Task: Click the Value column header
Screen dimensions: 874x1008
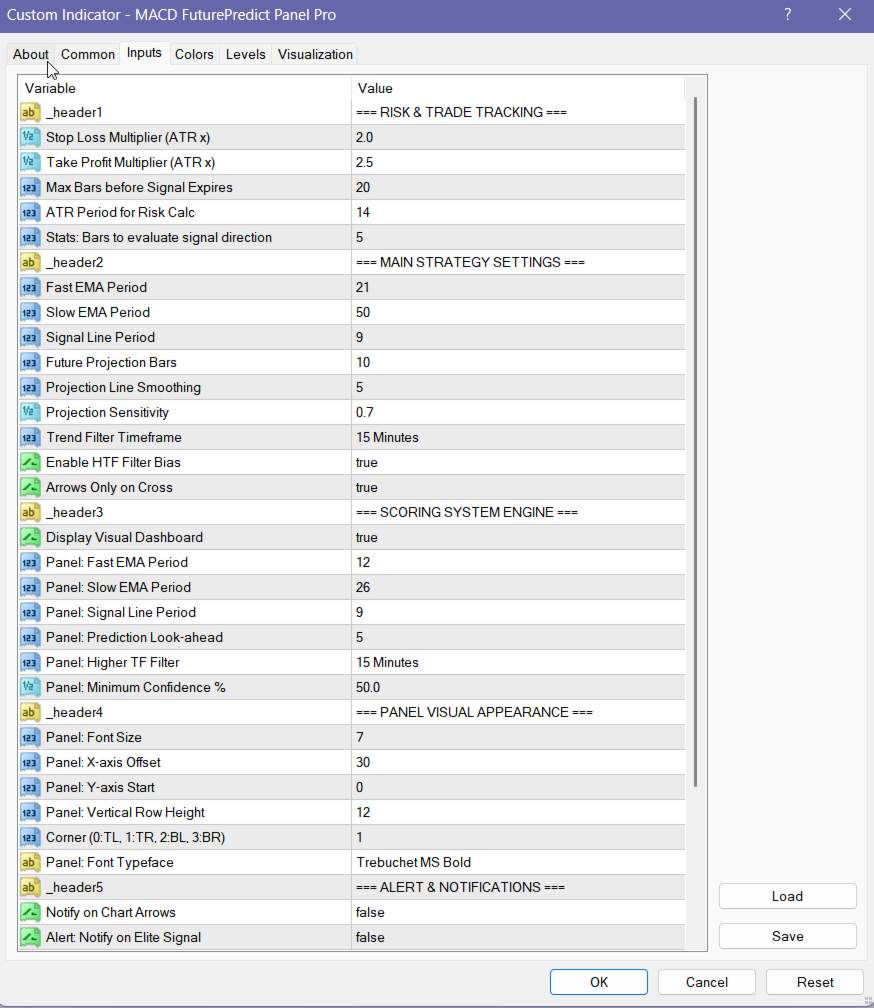Action: (518, 88)
